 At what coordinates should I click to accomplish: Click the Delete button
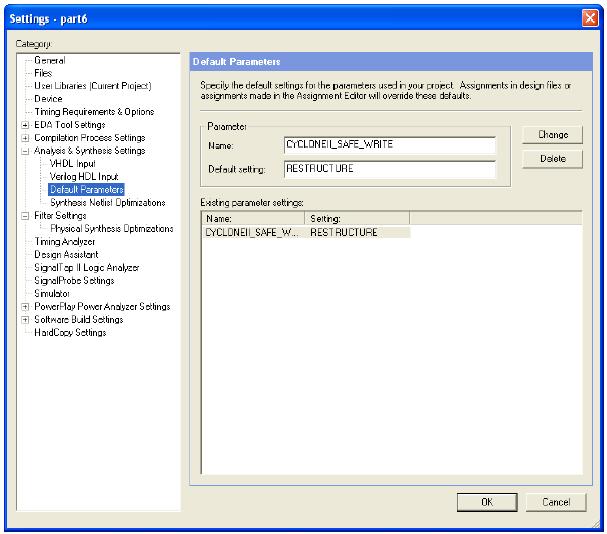point(552,159)
